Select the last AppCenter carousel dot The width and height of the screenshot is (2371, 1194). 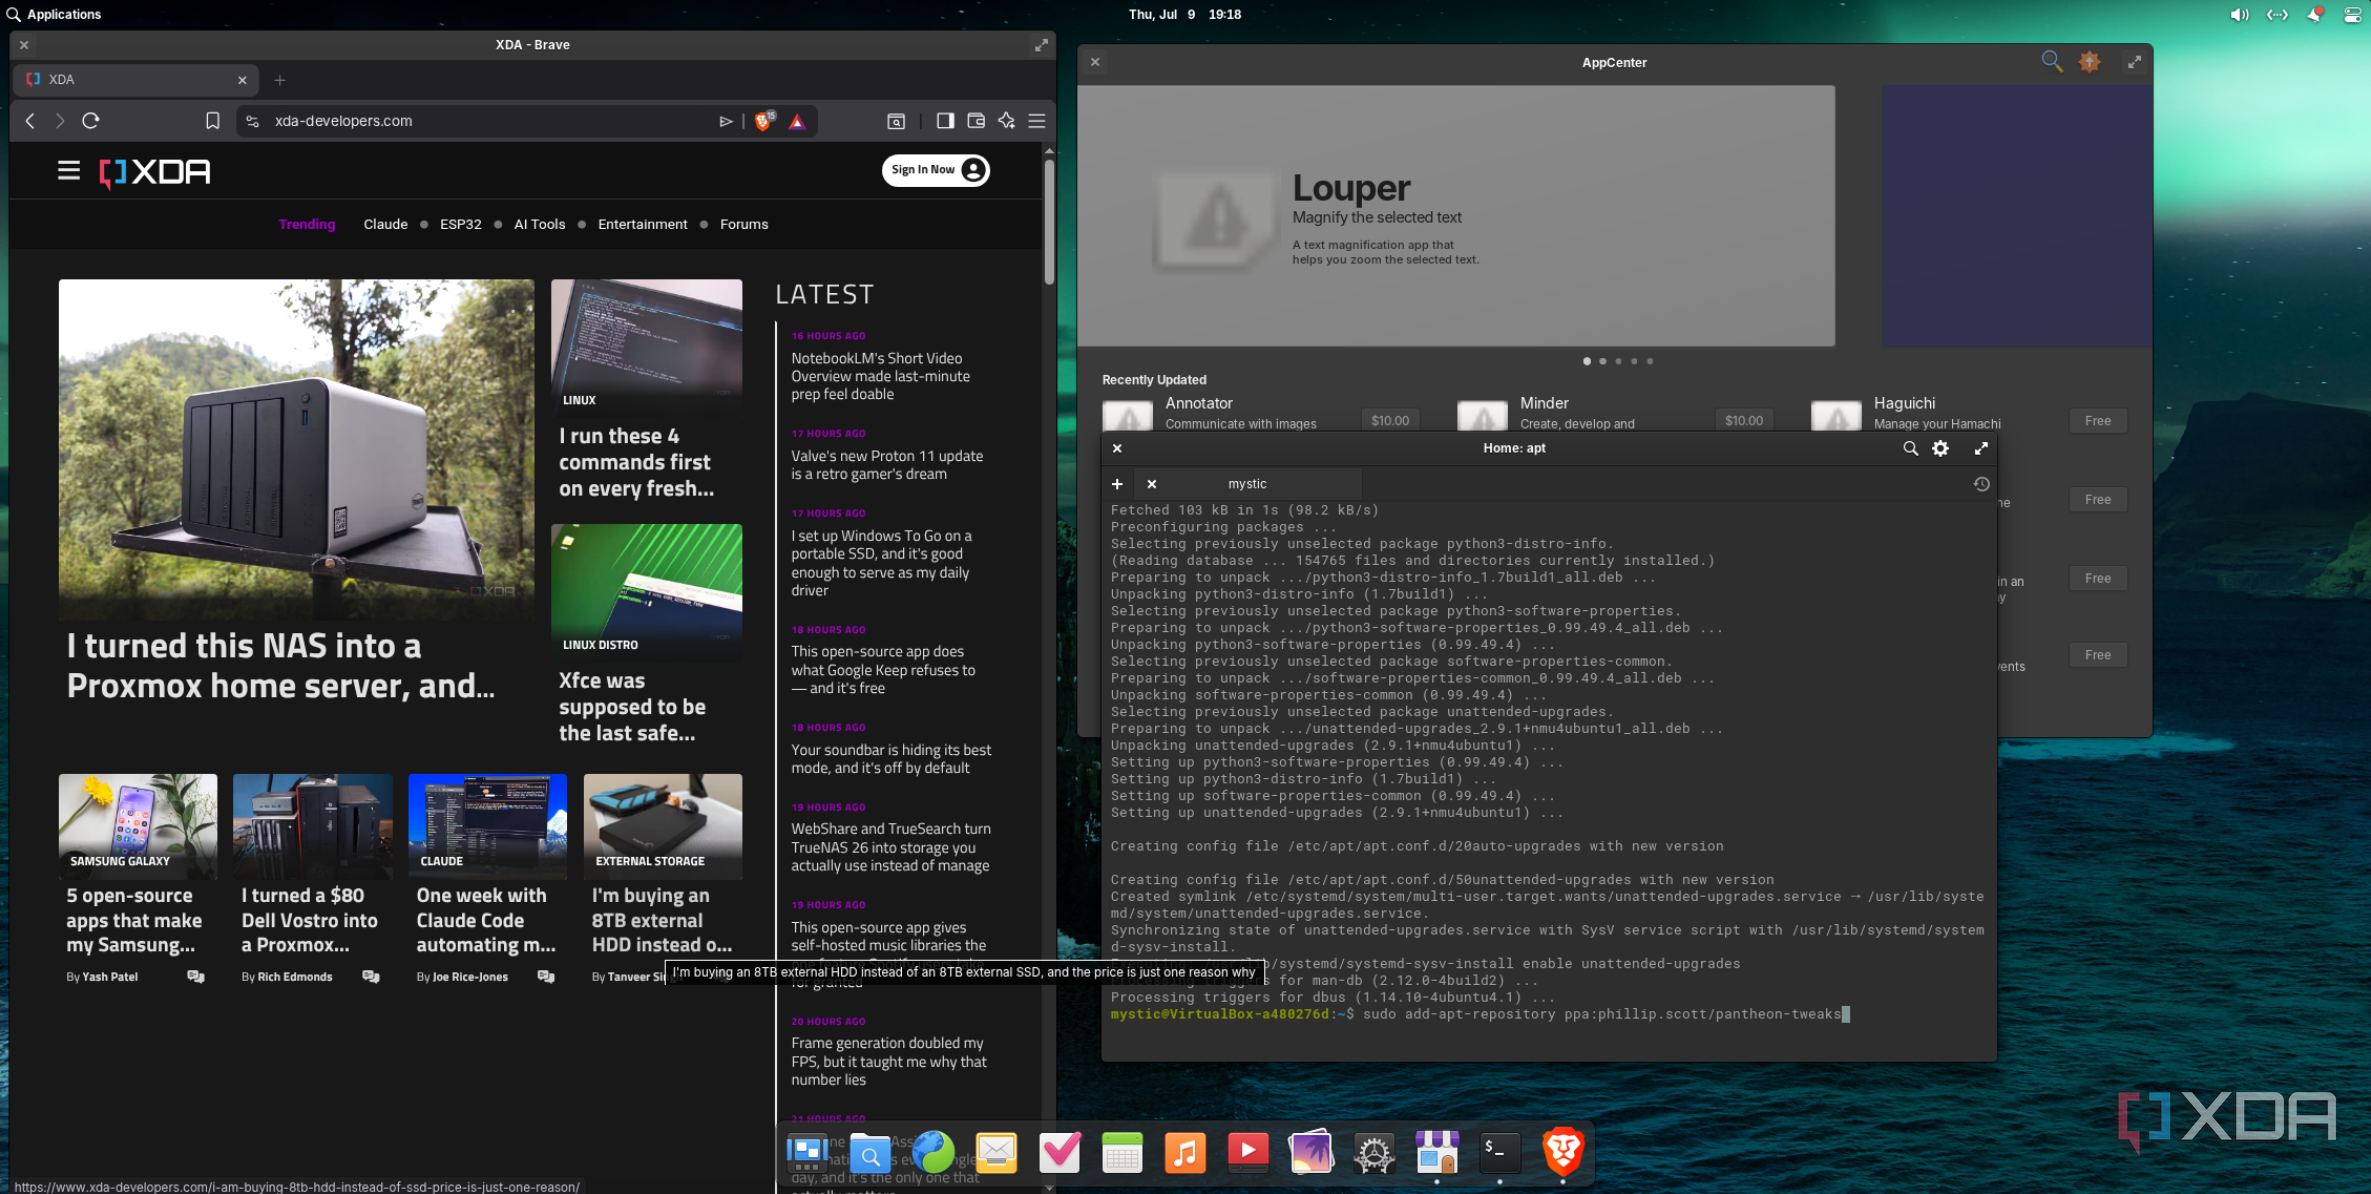point(1650,361)
